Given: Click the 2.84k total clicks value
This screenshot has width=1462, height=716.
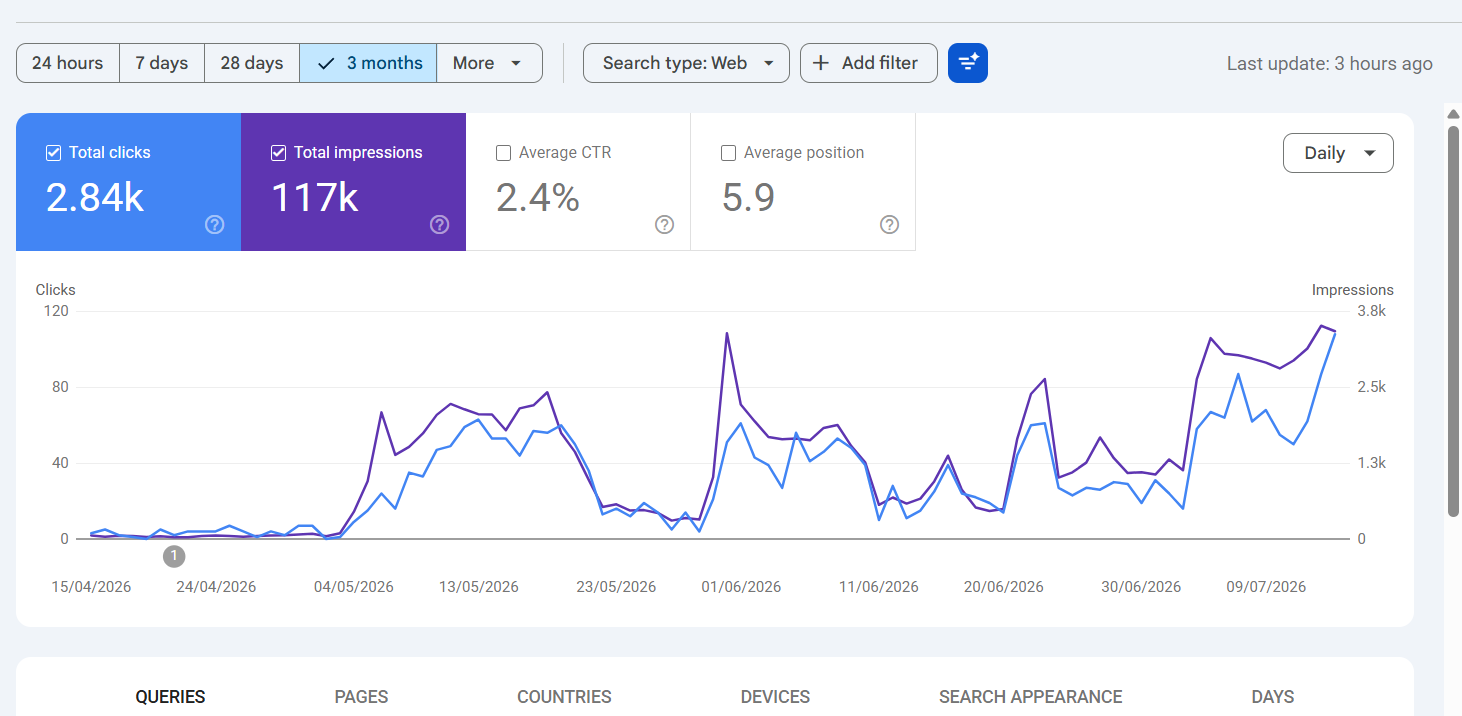Looking at the screenshot, I should pyautogui.click(x=95, y=198).
